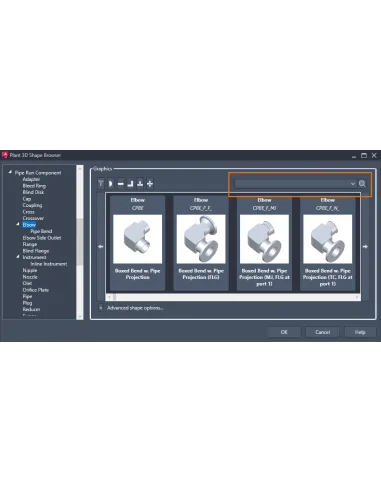Collapse the Elbow tree node triangle
381x492 pixels.
click(18, 224)
